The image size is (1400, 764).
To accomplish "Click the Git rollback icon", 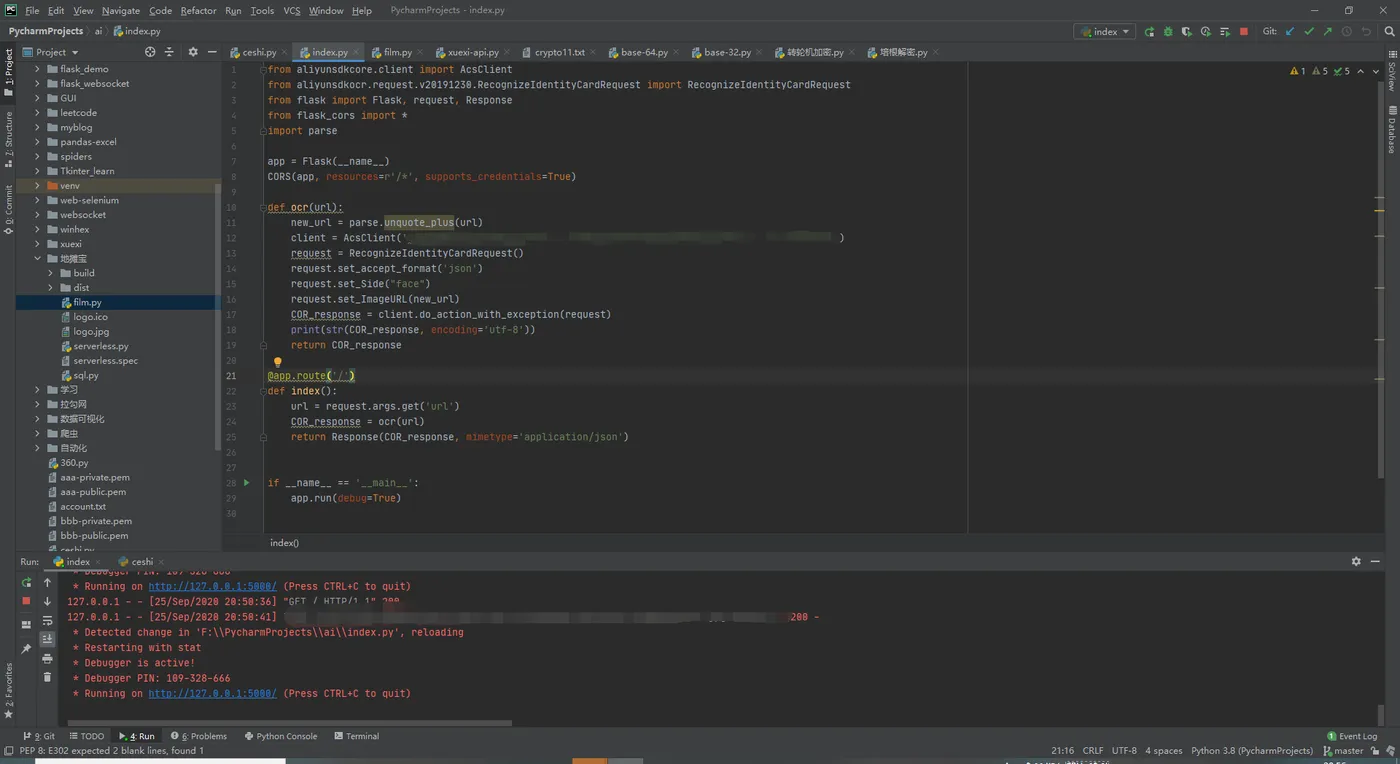I will coord(1366,31).
